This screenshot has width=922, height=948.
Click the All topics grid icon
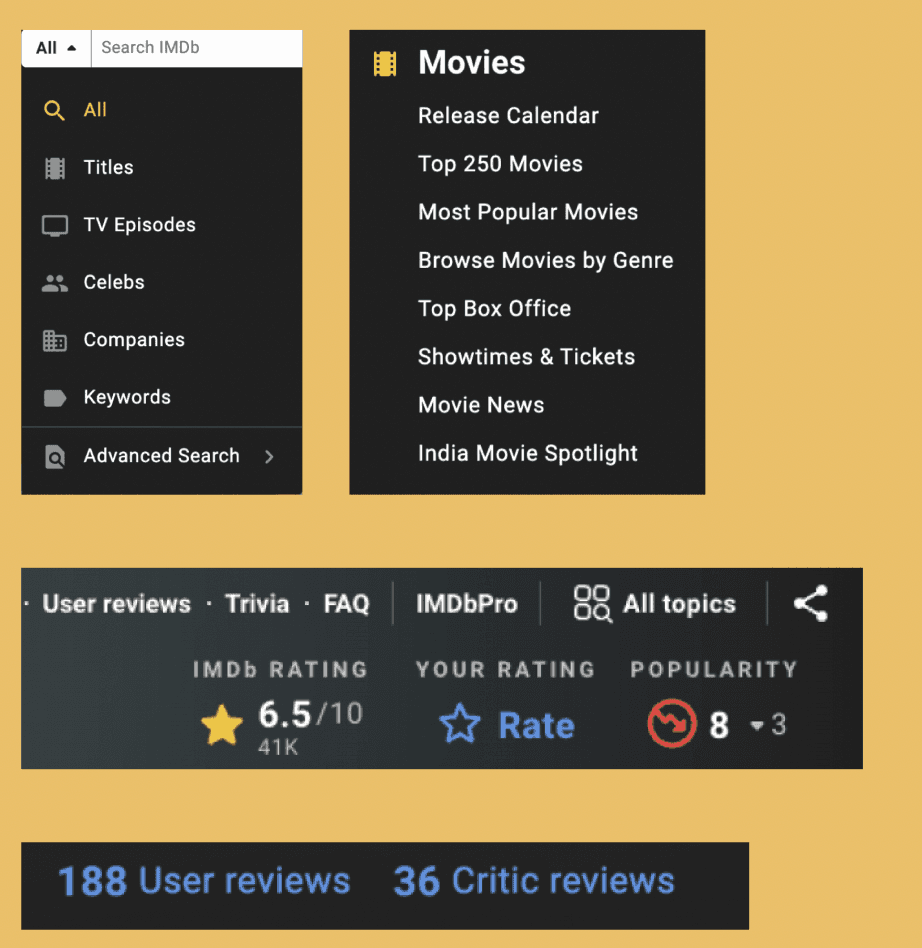coord(592,603)
